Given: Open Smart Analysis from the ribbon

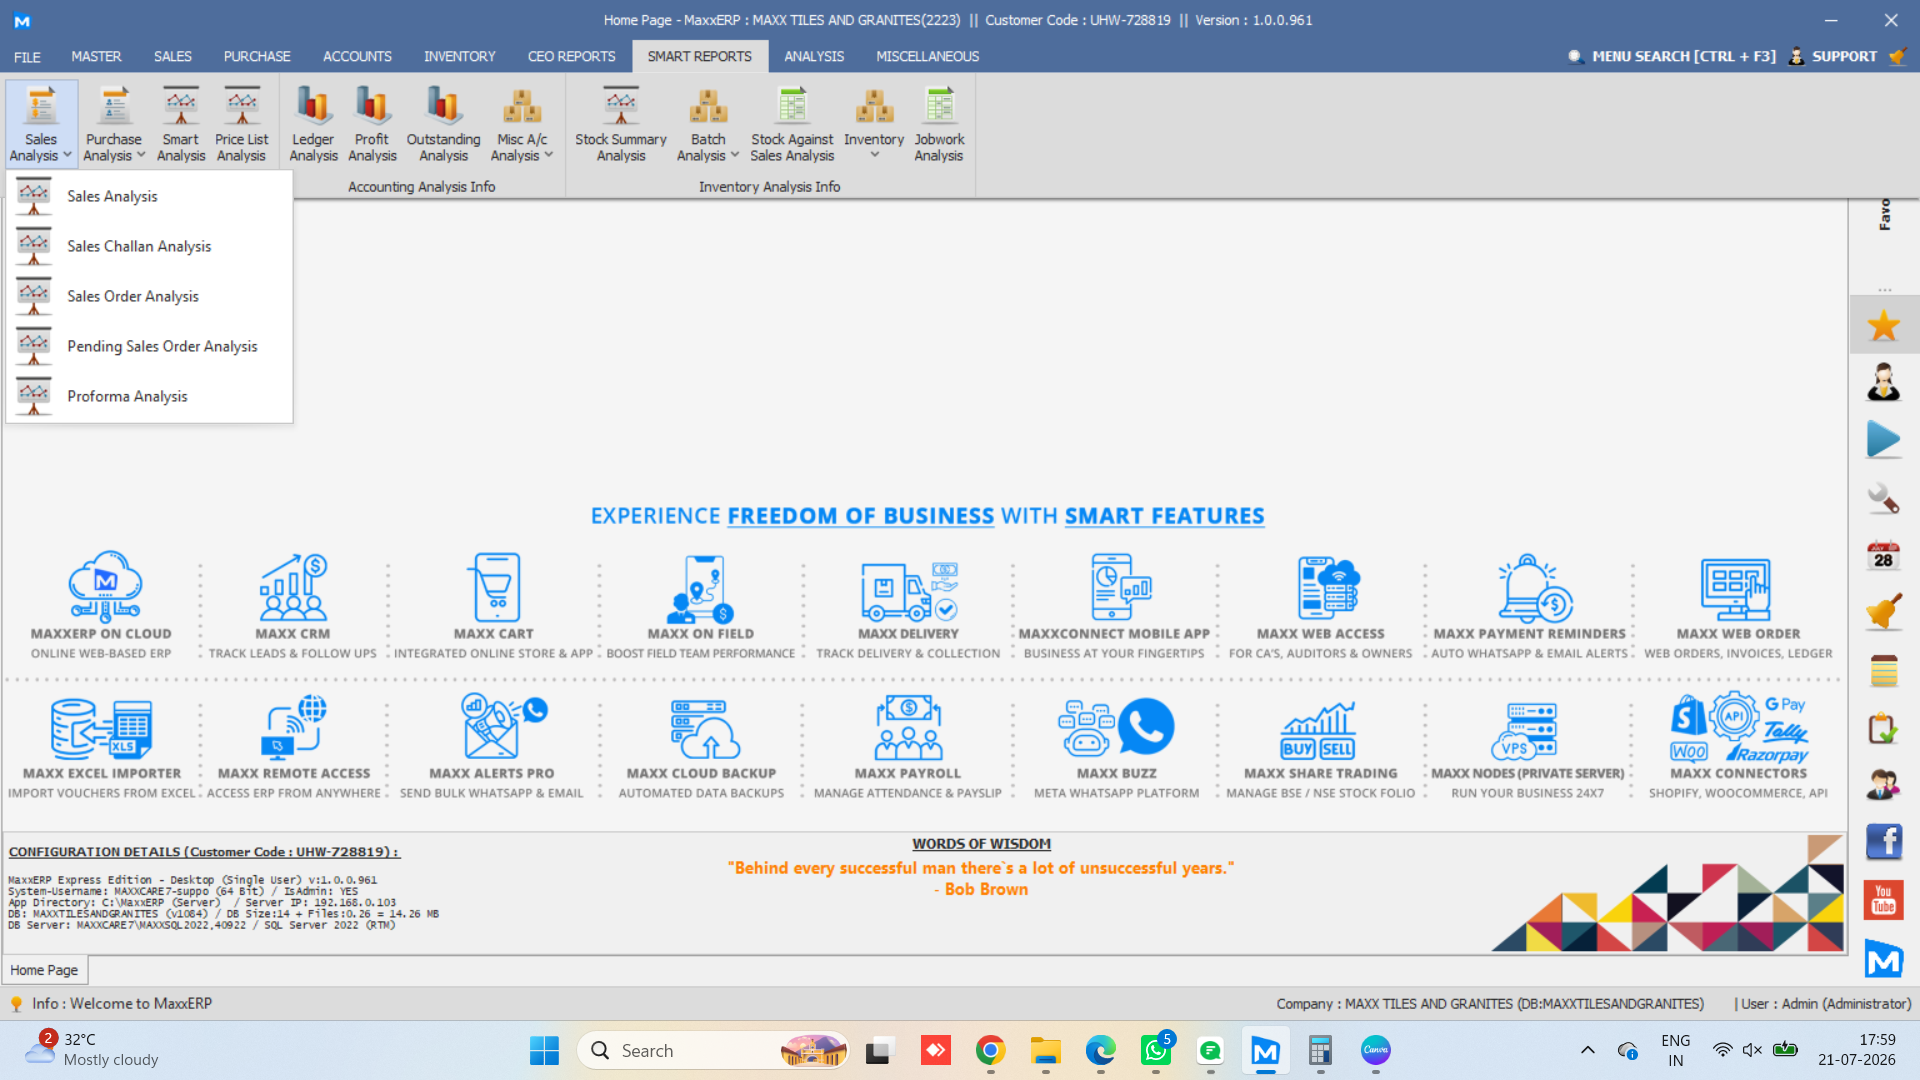Looking at the screenshot, I should click(181, 124).
